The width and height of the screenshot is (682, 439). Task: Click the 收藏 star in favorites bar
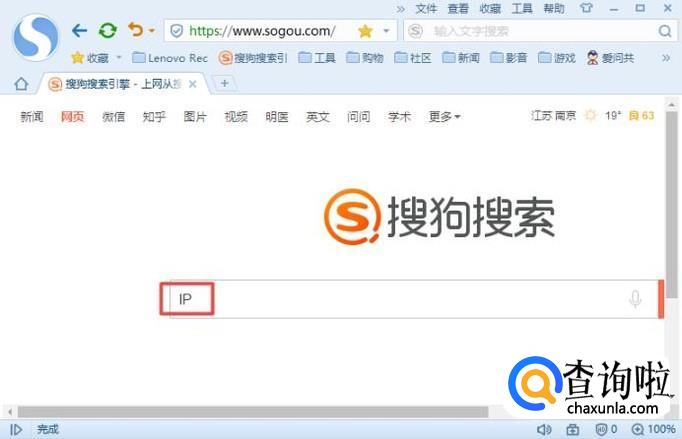click(90, 57)
